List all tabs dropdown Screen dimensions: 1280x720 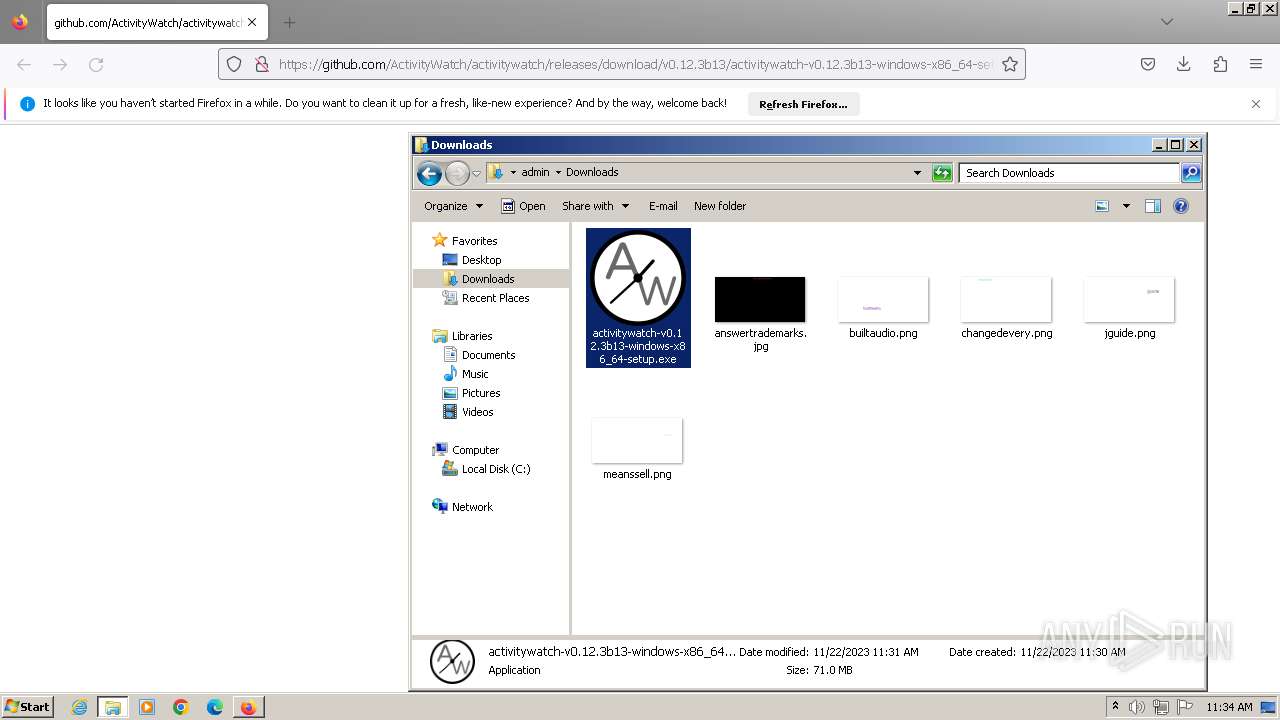click(x=1167, y=22)
